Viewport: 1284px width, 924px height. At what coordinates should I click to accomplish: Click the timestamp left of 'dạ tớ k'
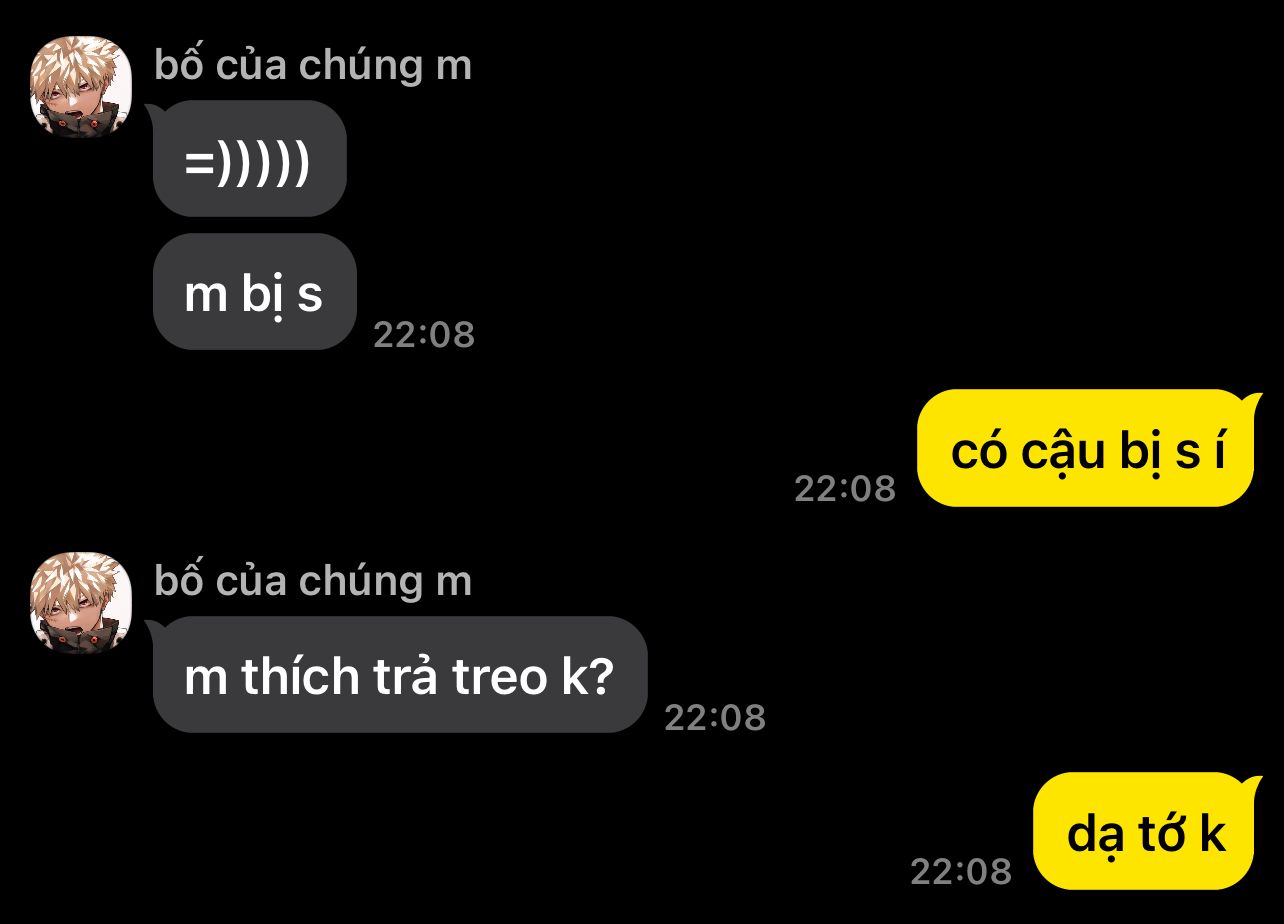pyautogui.click(x=961, y=872)
